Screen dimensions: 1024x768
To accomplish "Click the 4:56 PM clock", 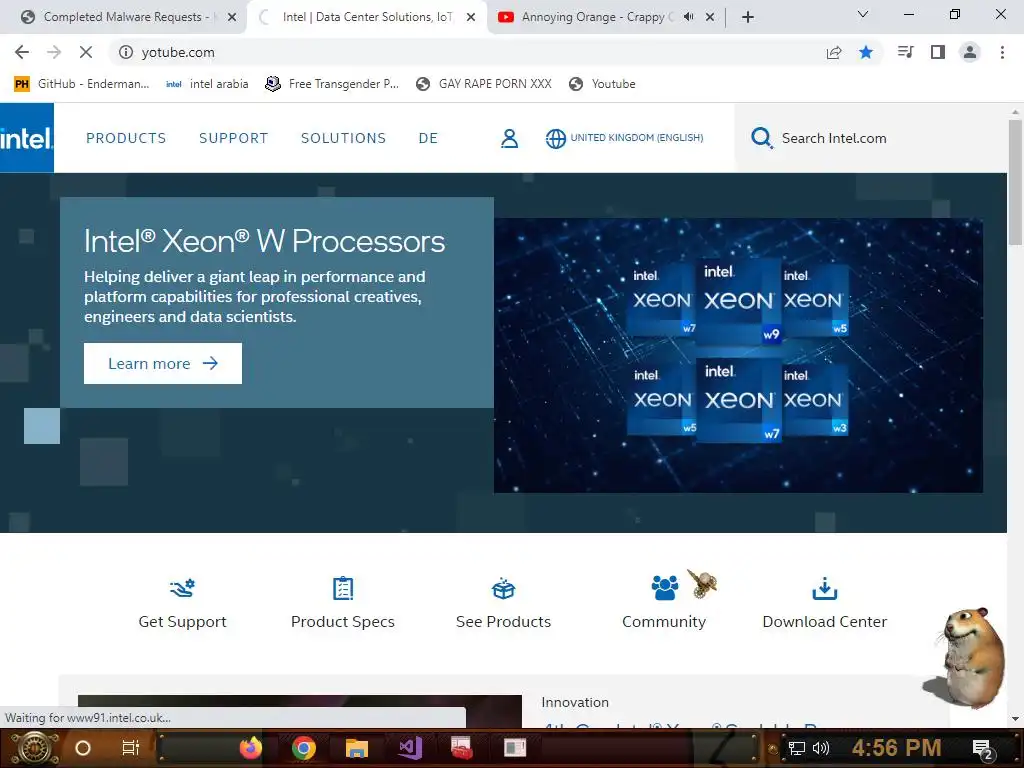I will 897,747.
